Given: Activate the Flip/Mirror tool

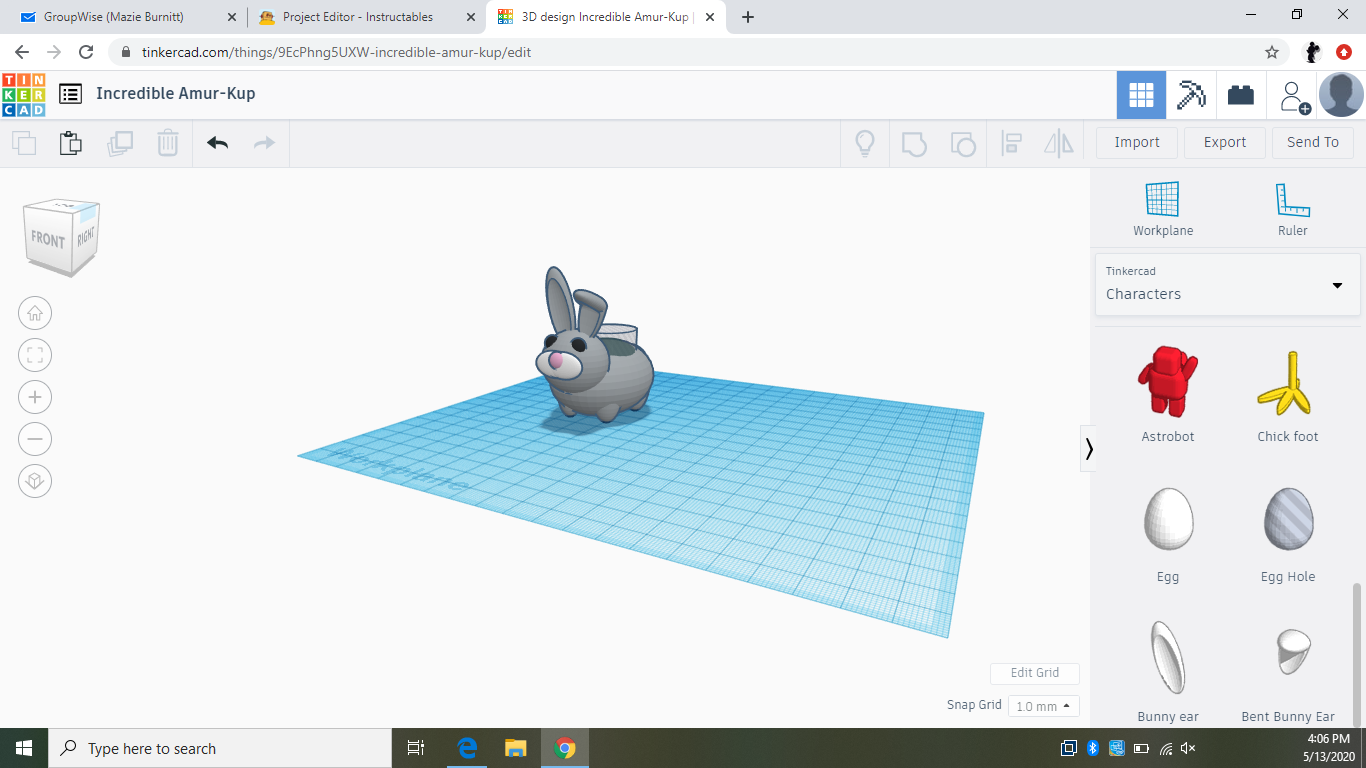Looking at the screenshot, I should click(1057, 143).
